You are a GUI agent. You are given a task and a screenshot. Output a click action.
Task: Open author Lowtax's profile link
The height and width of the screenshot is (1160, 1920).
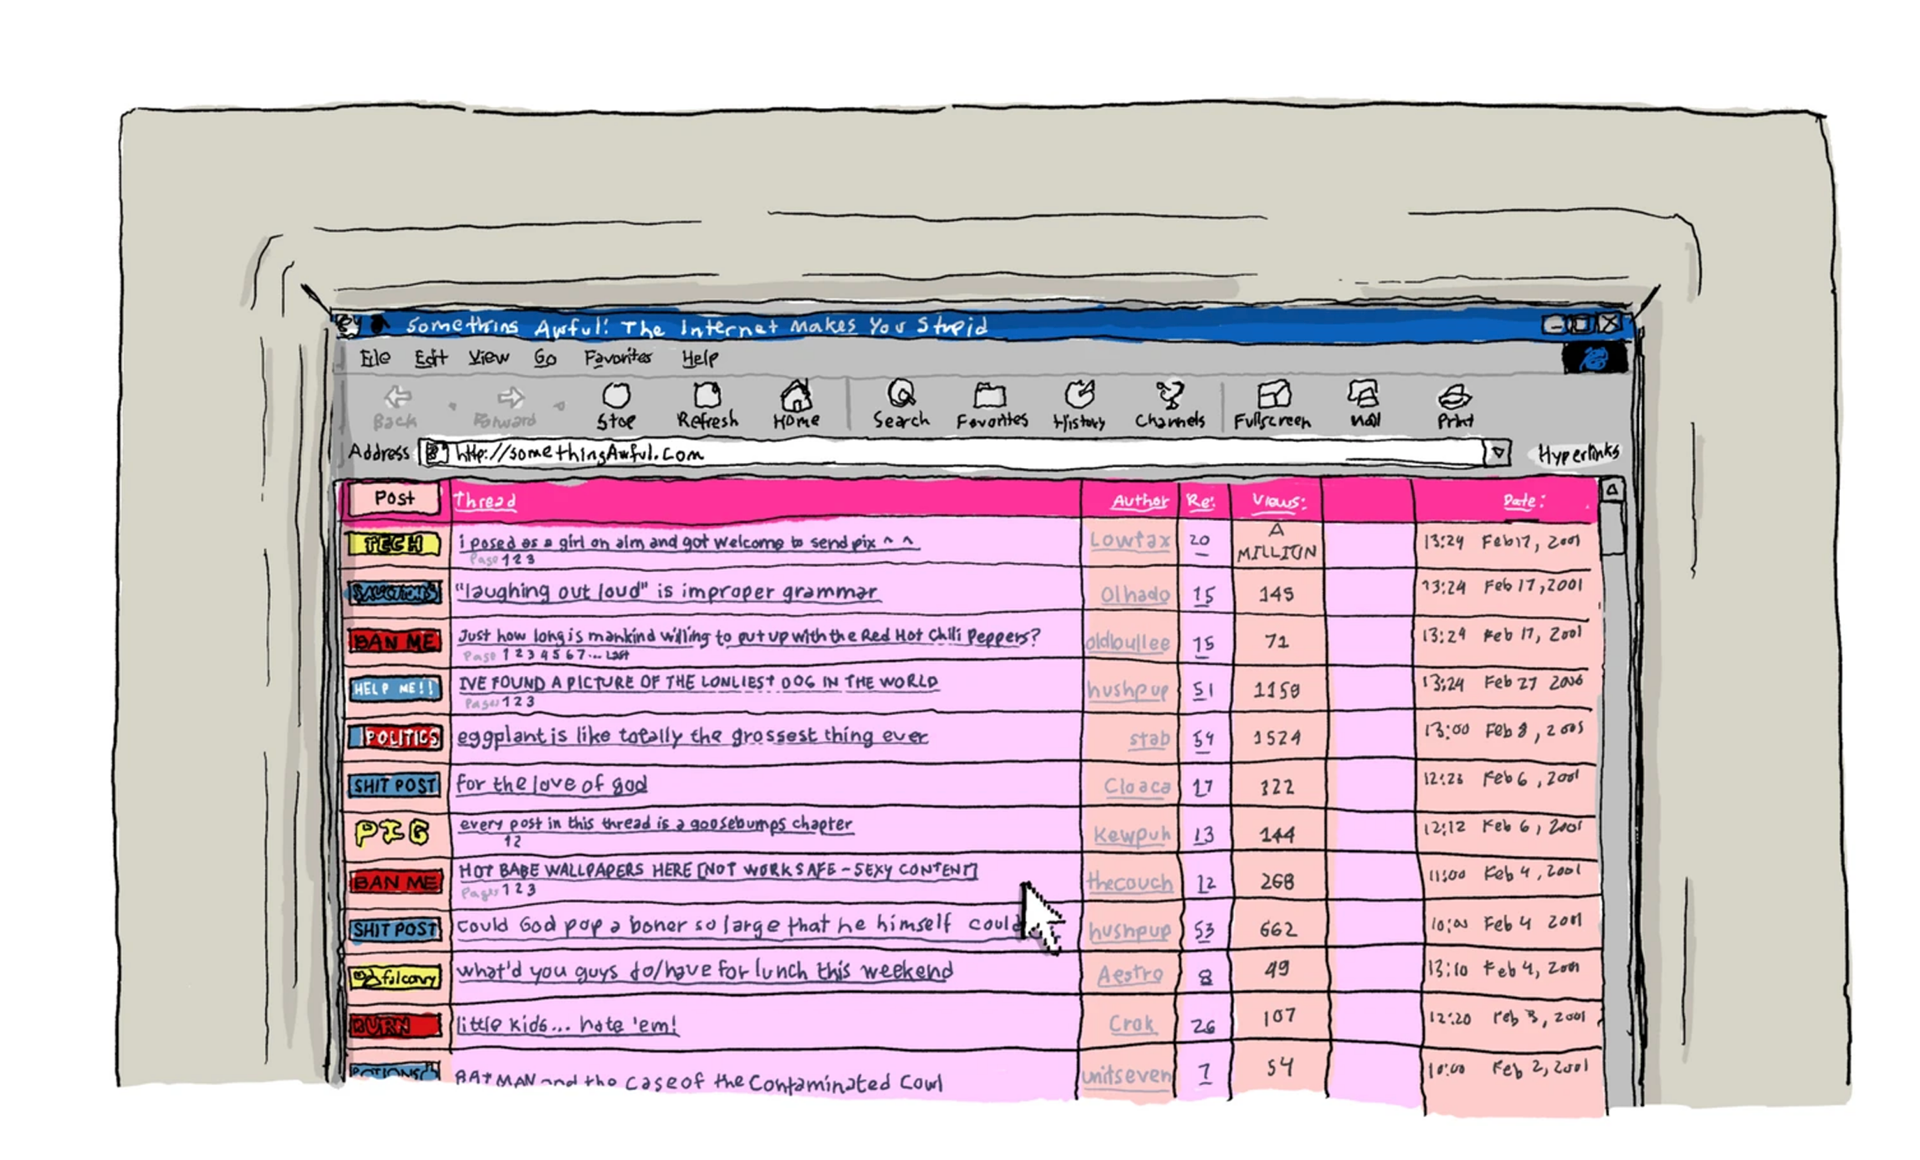tap(1130, 541)
